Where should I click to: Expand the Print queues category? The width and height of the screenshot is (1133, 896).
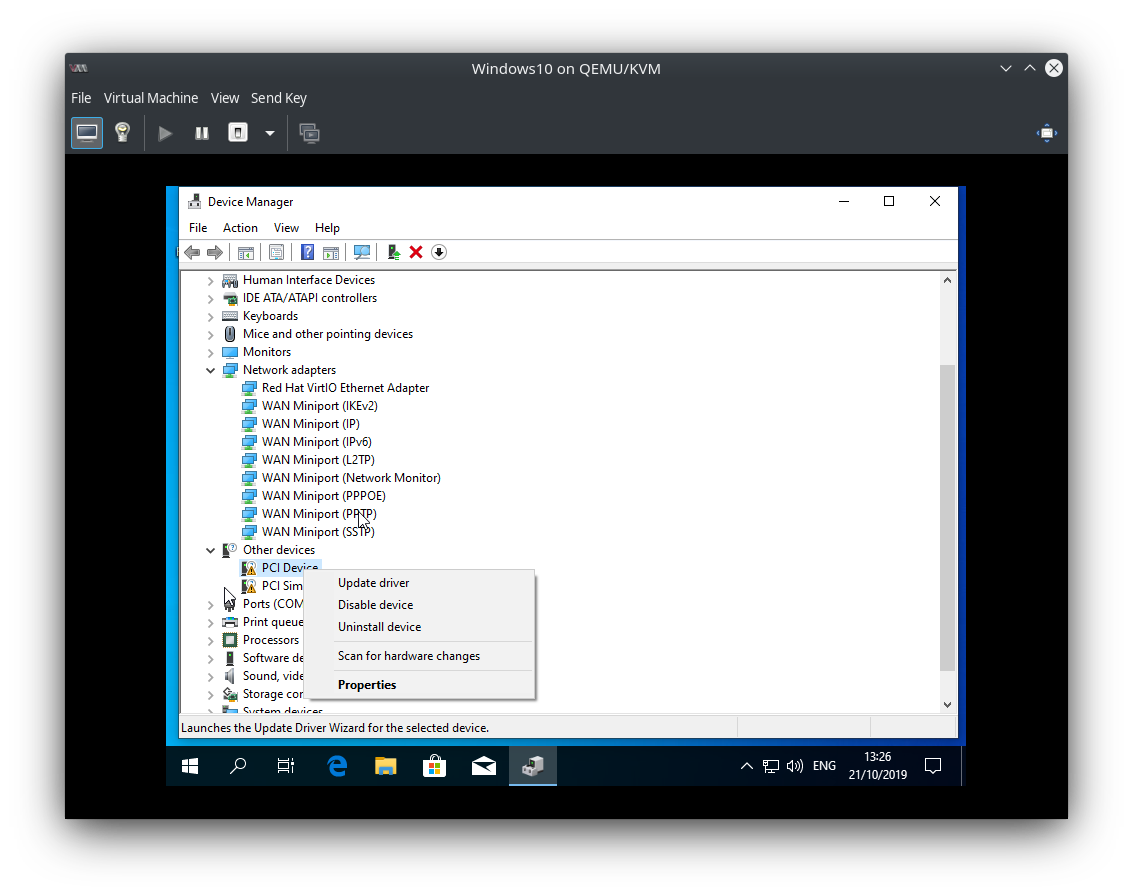click(x=210, y=622)
